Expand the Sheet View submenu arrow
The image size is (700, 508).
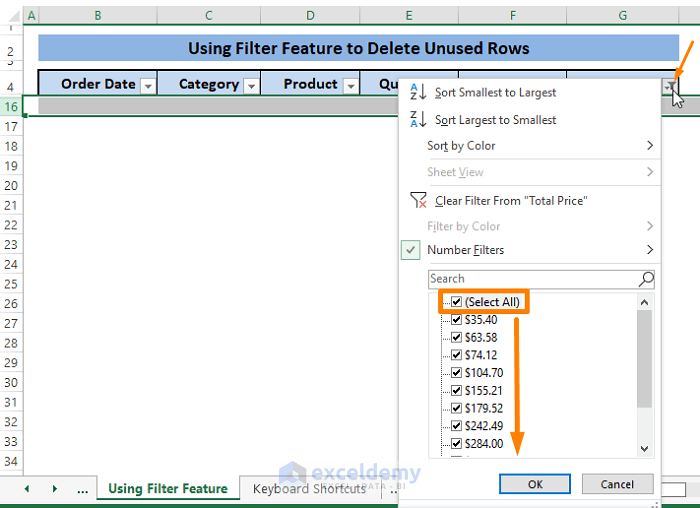pyautogui.click(x=650, y=172)
